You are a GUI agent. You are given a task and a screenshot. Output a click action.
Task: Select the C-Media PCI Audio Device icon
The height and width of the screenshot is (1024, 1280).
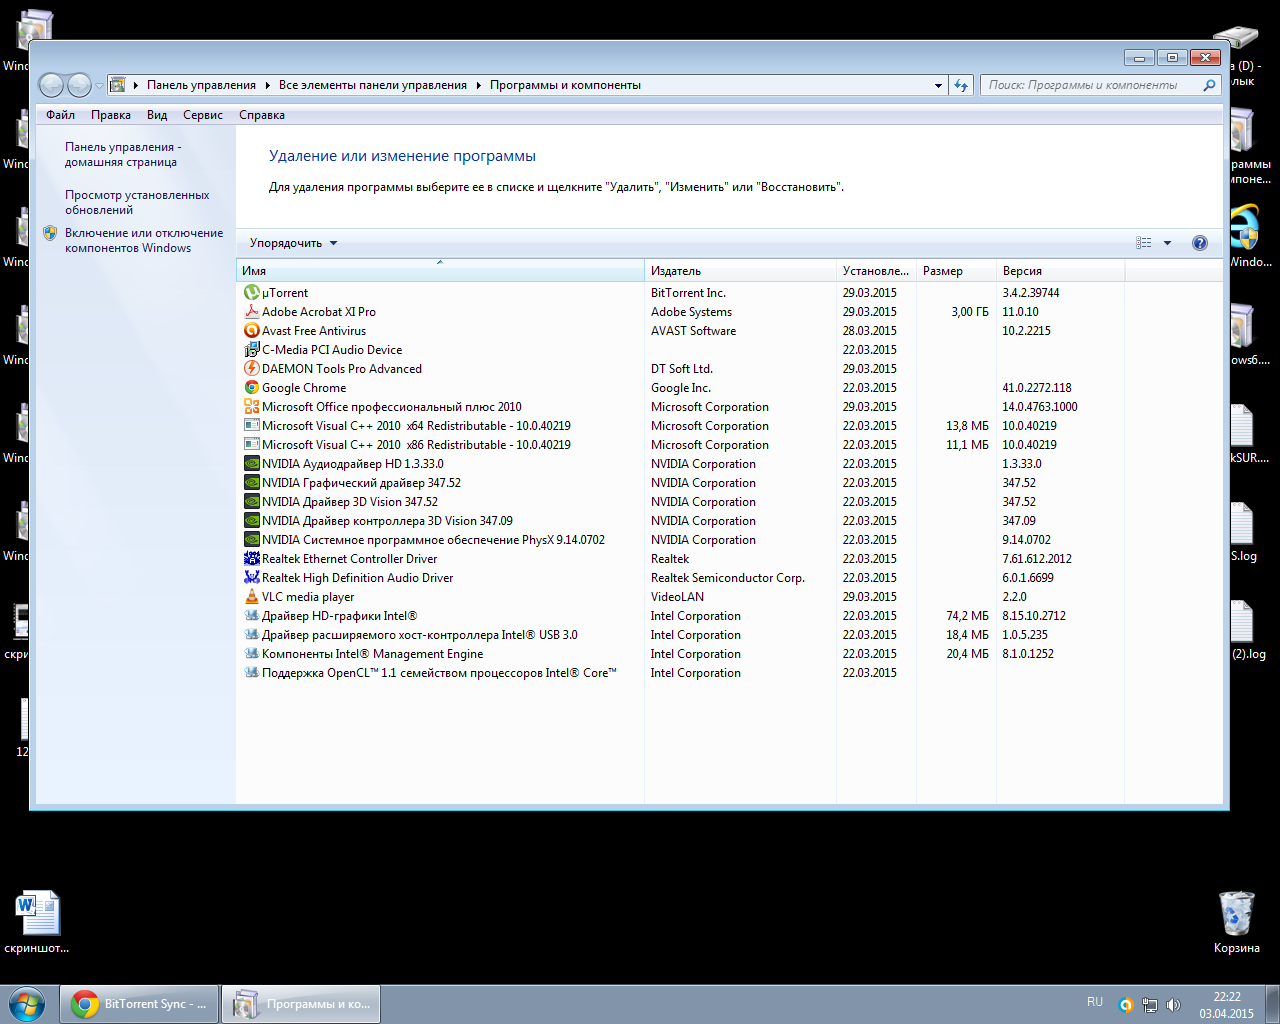(x=252, y=350)
